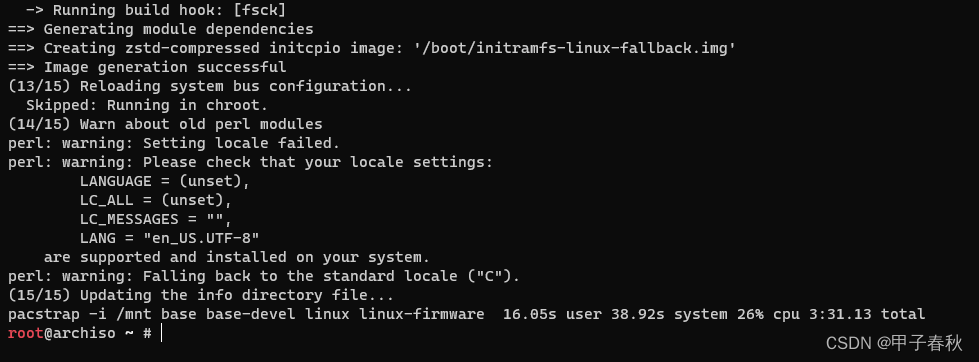
Task: Click the initramfs-linux-fallback.img path
Action: pos(574,48)
